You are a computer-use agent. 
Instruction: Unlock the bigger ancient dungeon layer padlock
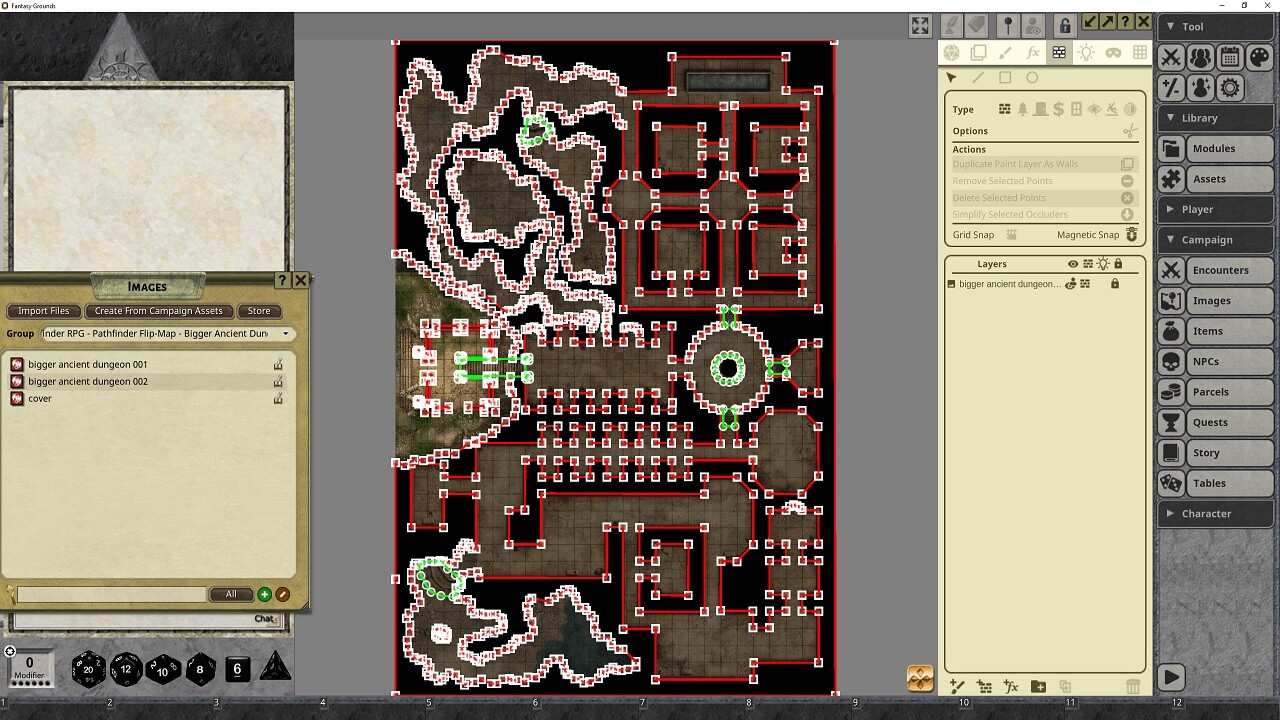coord(1115,283)
